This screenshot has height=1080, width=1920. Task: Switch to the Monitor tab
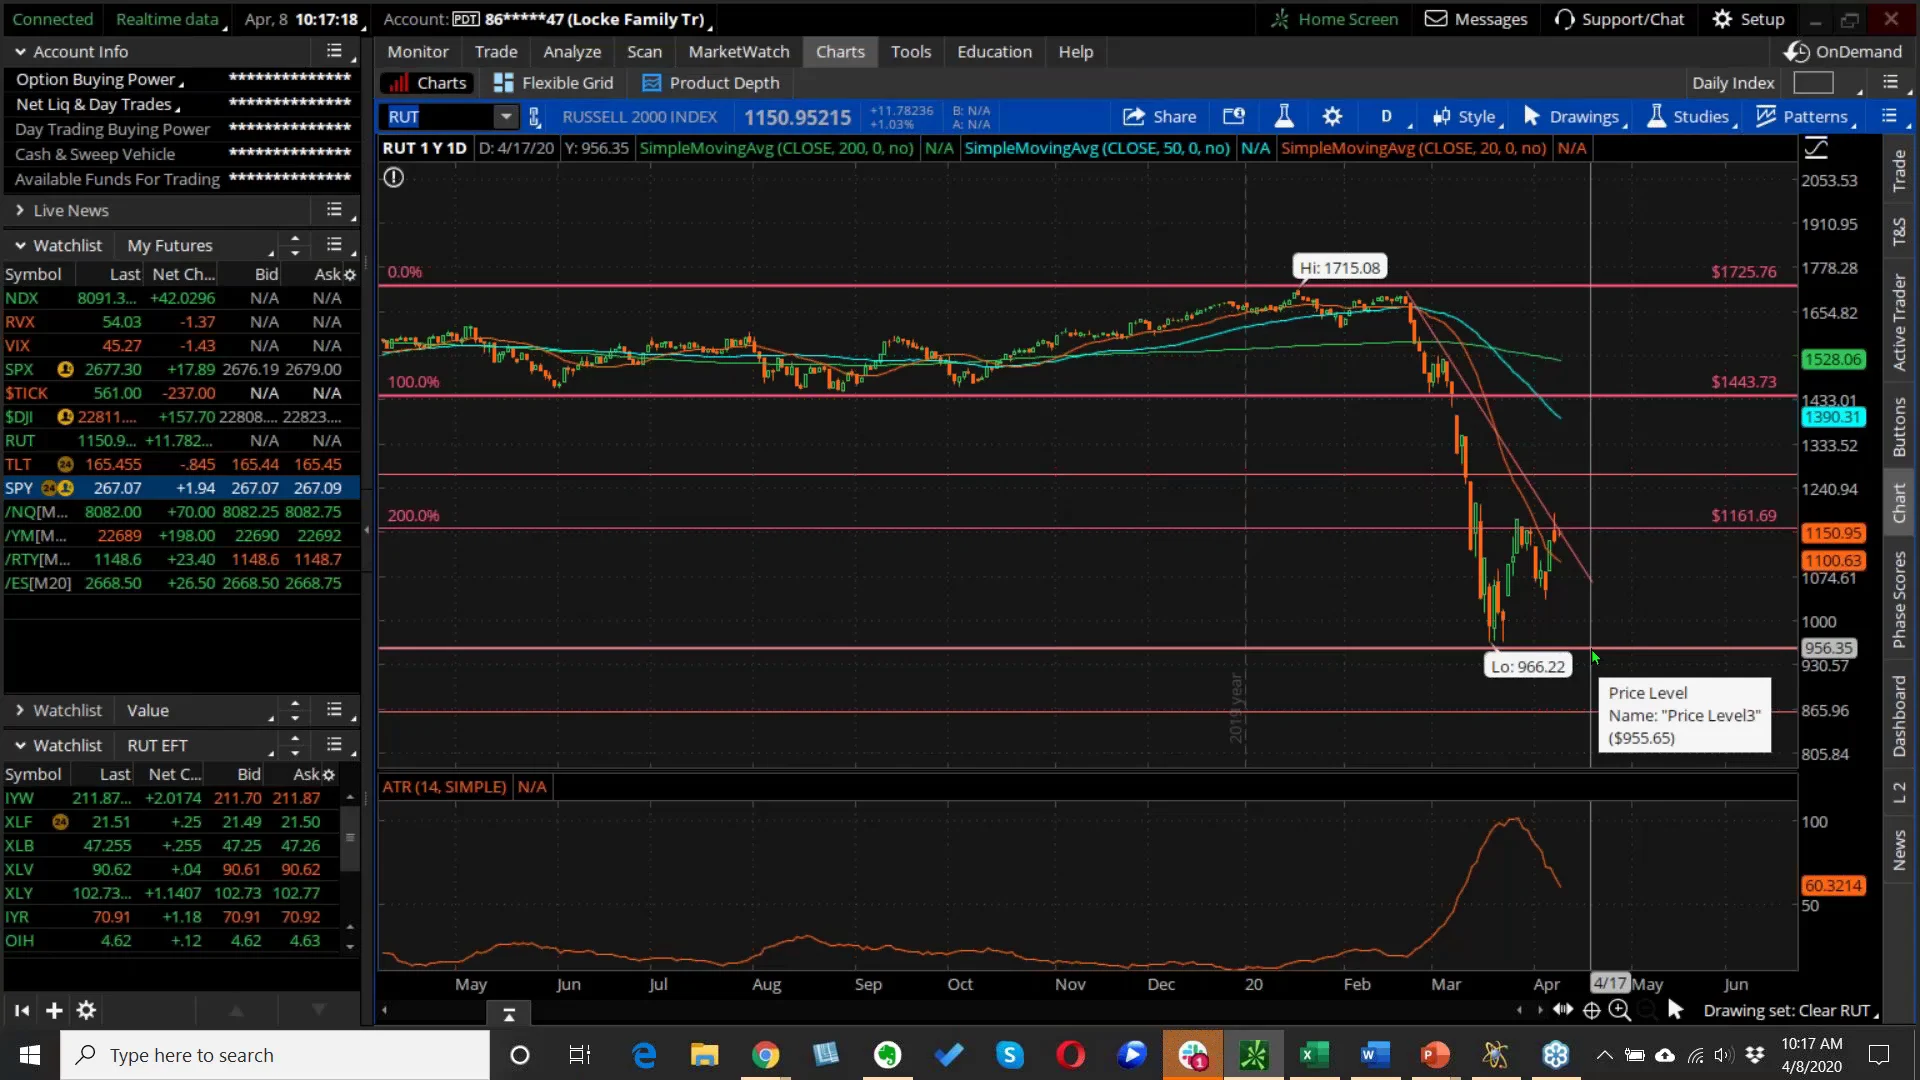tap(418, 52)
